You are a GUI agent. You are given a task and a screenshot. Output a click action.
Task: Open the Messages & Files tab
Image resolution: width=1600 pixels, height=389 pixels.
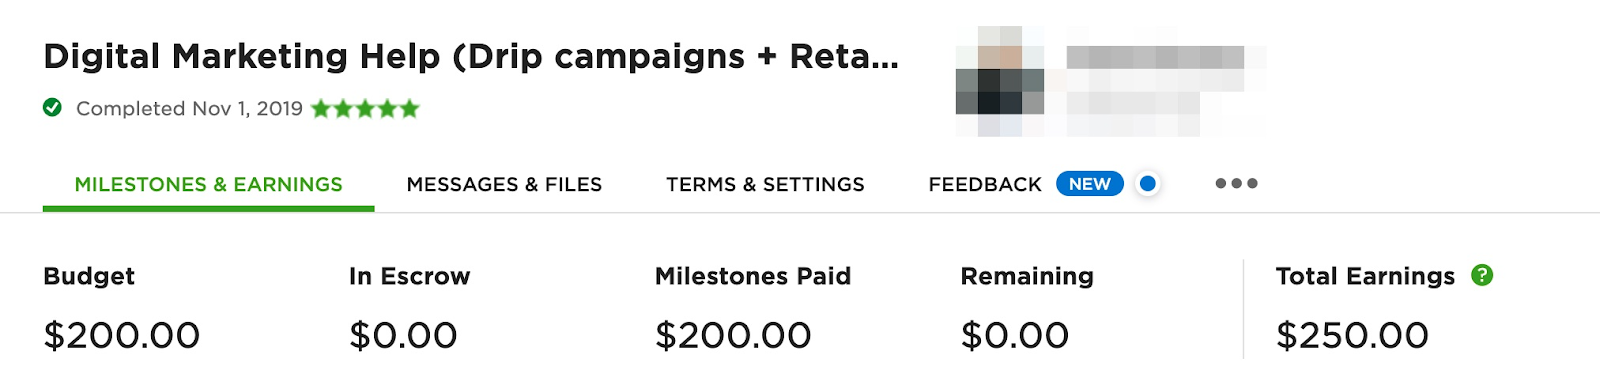pyautogui.click(x=504, y=184)
